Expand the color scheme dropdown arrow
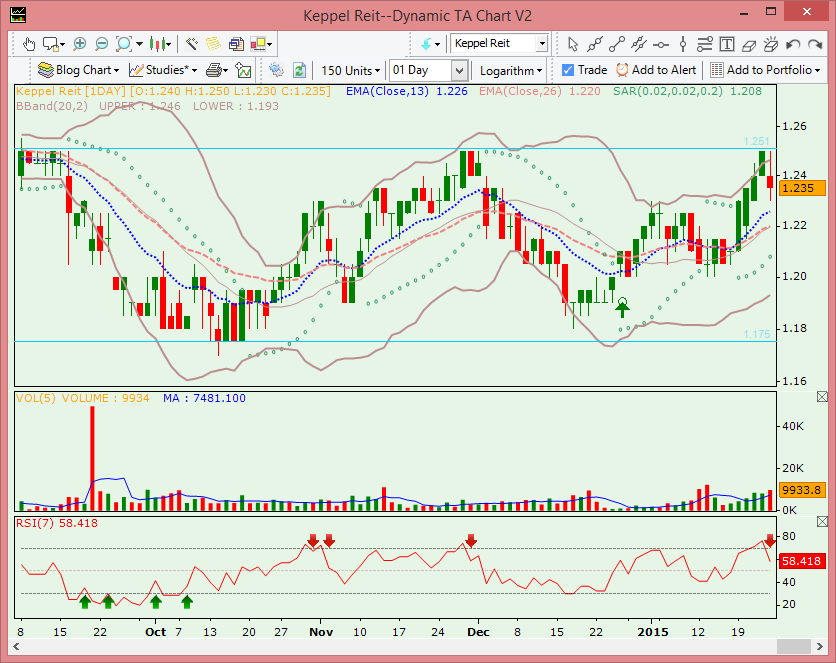Viewport: 836px width, 663px height. pos(270,44)
